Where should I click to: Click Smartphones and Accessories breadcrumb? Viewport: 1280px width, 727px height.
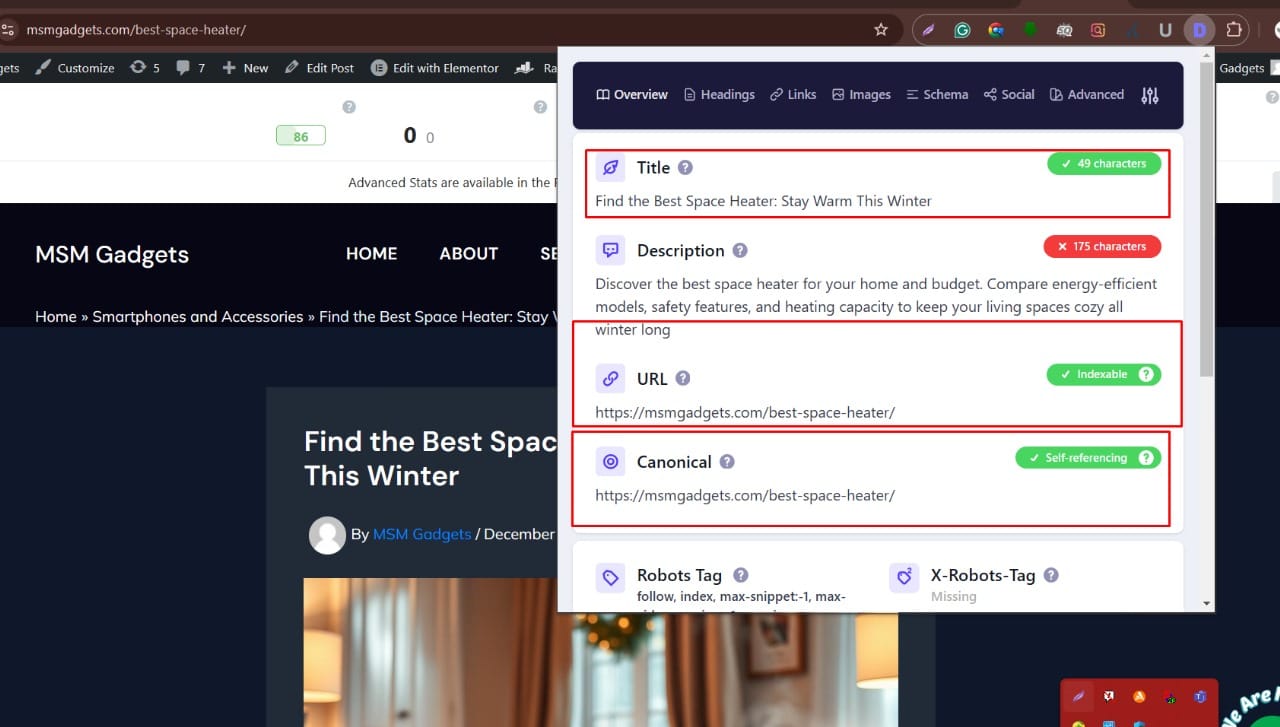[198, 317]
